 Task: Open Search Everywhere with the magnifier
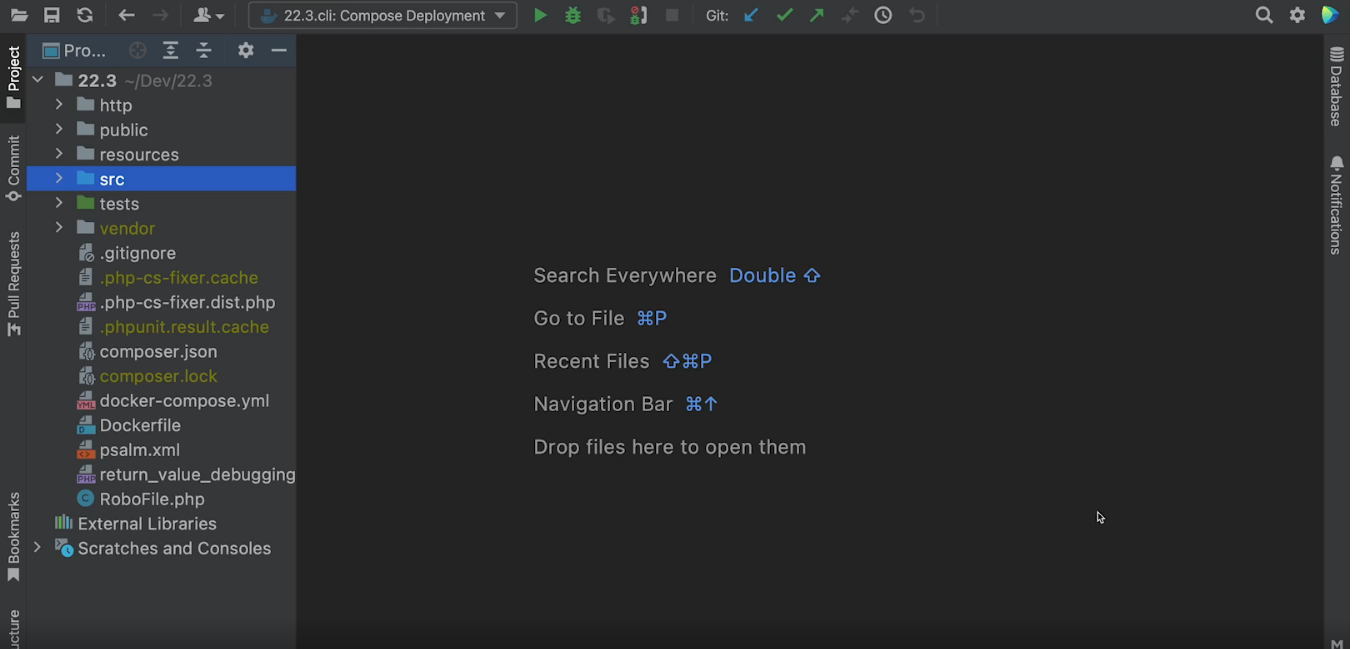click(1264, 15)
